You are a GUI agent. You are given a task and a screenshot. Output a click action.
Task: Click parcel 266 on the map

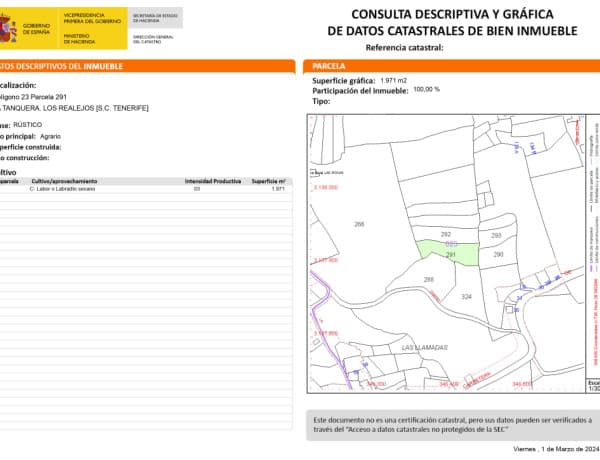359,224
